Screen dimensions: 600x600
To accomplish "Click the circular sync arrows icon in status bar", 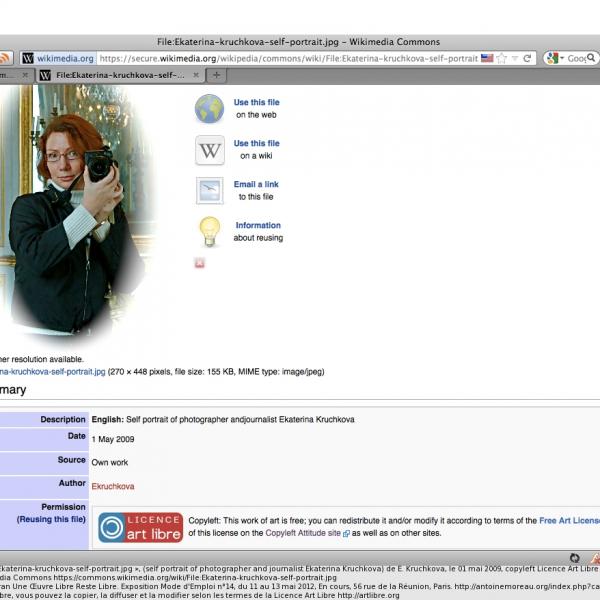I will pos(575,558).
